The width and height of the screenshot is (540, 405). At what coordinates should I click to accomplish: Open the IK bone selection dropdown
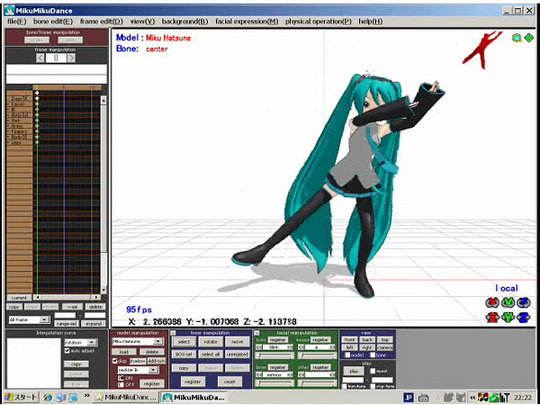click(x=153, y=370)
